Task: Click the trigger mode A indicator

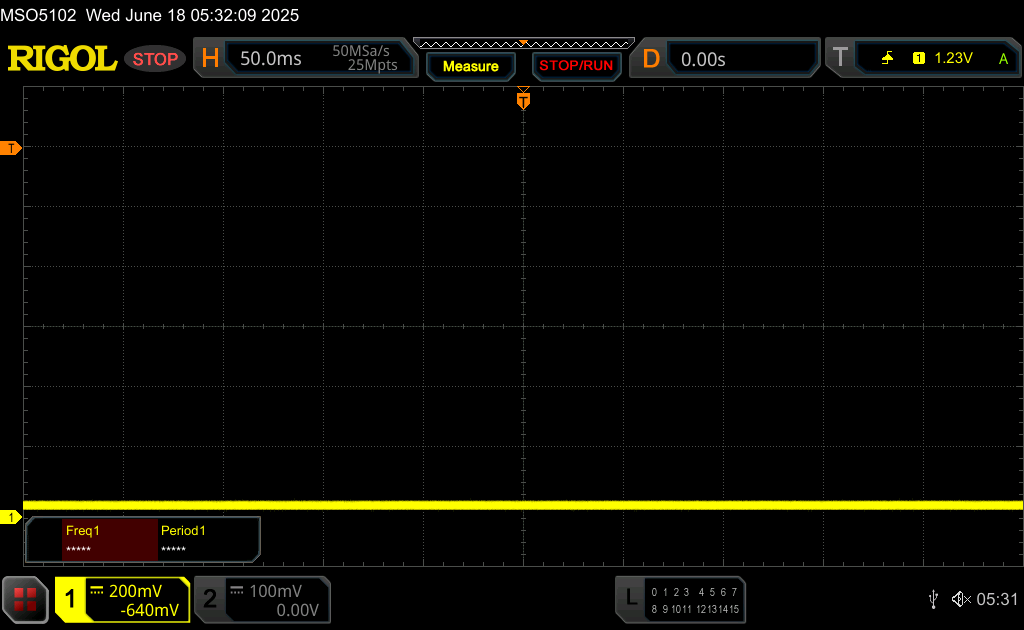Action: click(x=1003, y=59)
